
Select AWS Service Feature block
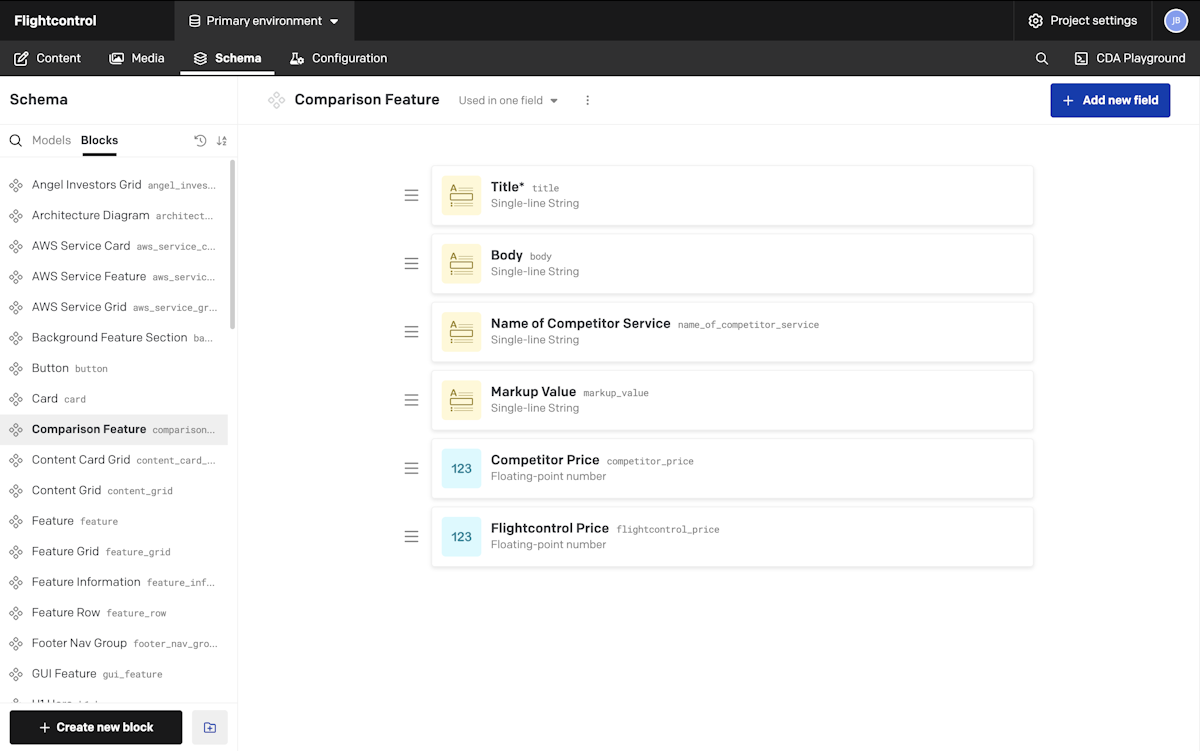(x=114, y=276)
